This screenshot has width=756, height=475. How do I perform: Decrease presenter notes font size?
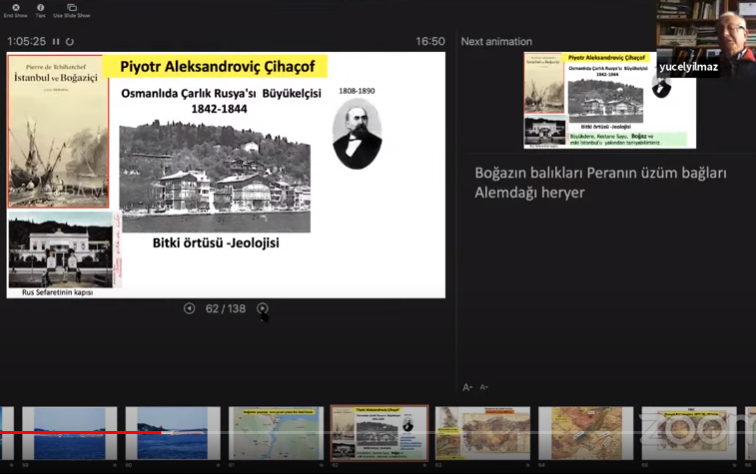click(x=484, y=387)
